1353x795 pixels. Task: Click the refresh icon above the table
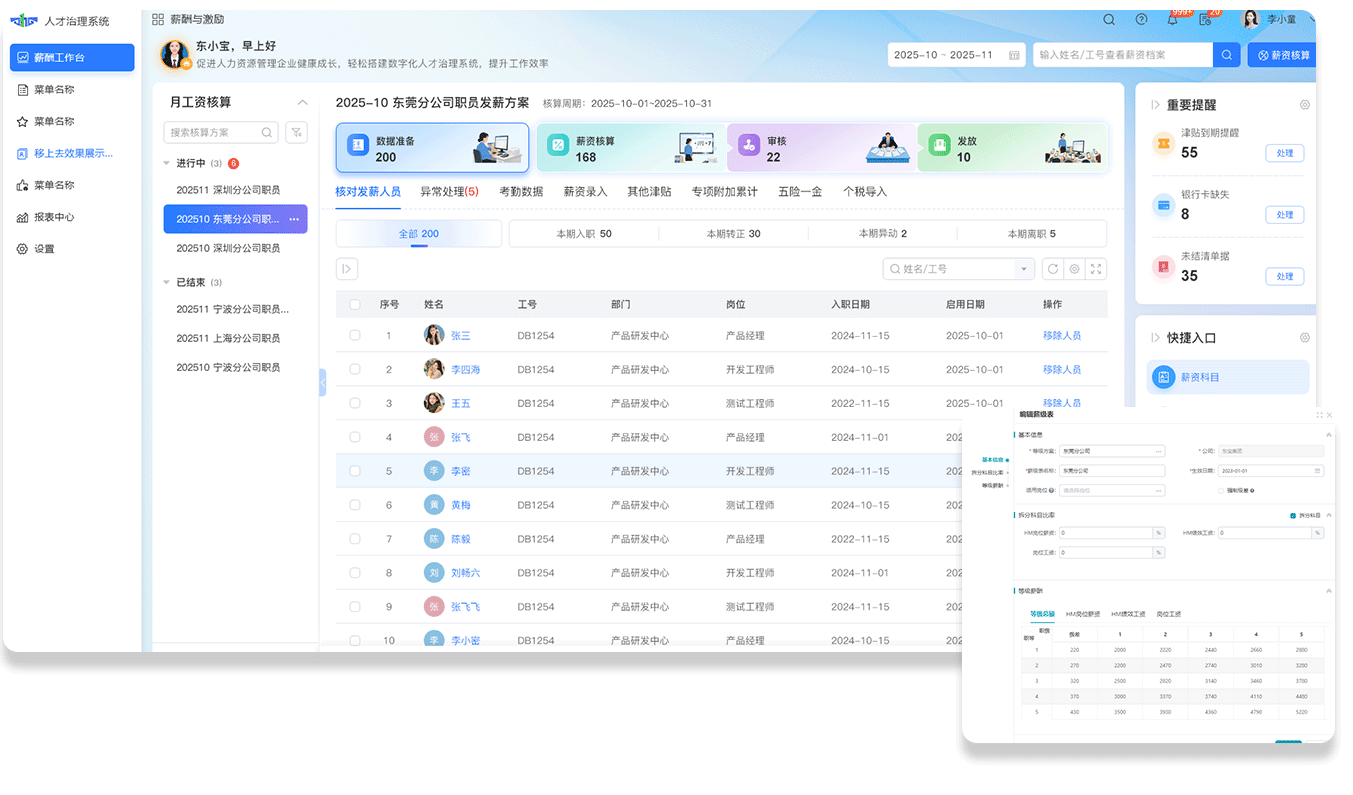1052,269
